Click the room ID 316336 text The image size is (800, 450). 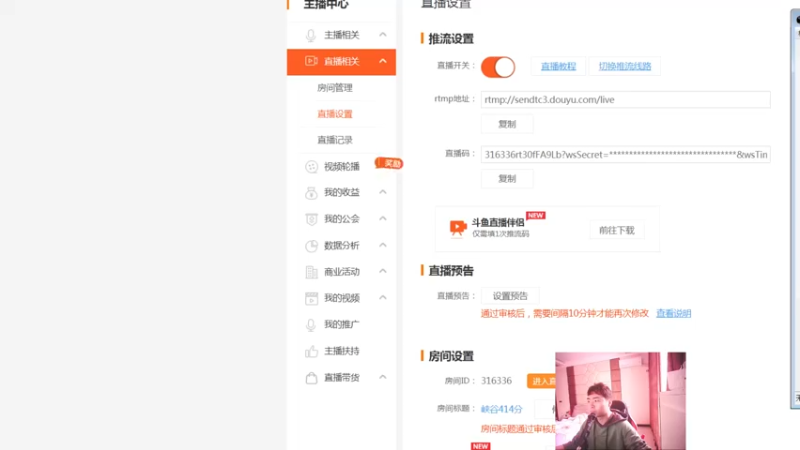click(496, 381)
